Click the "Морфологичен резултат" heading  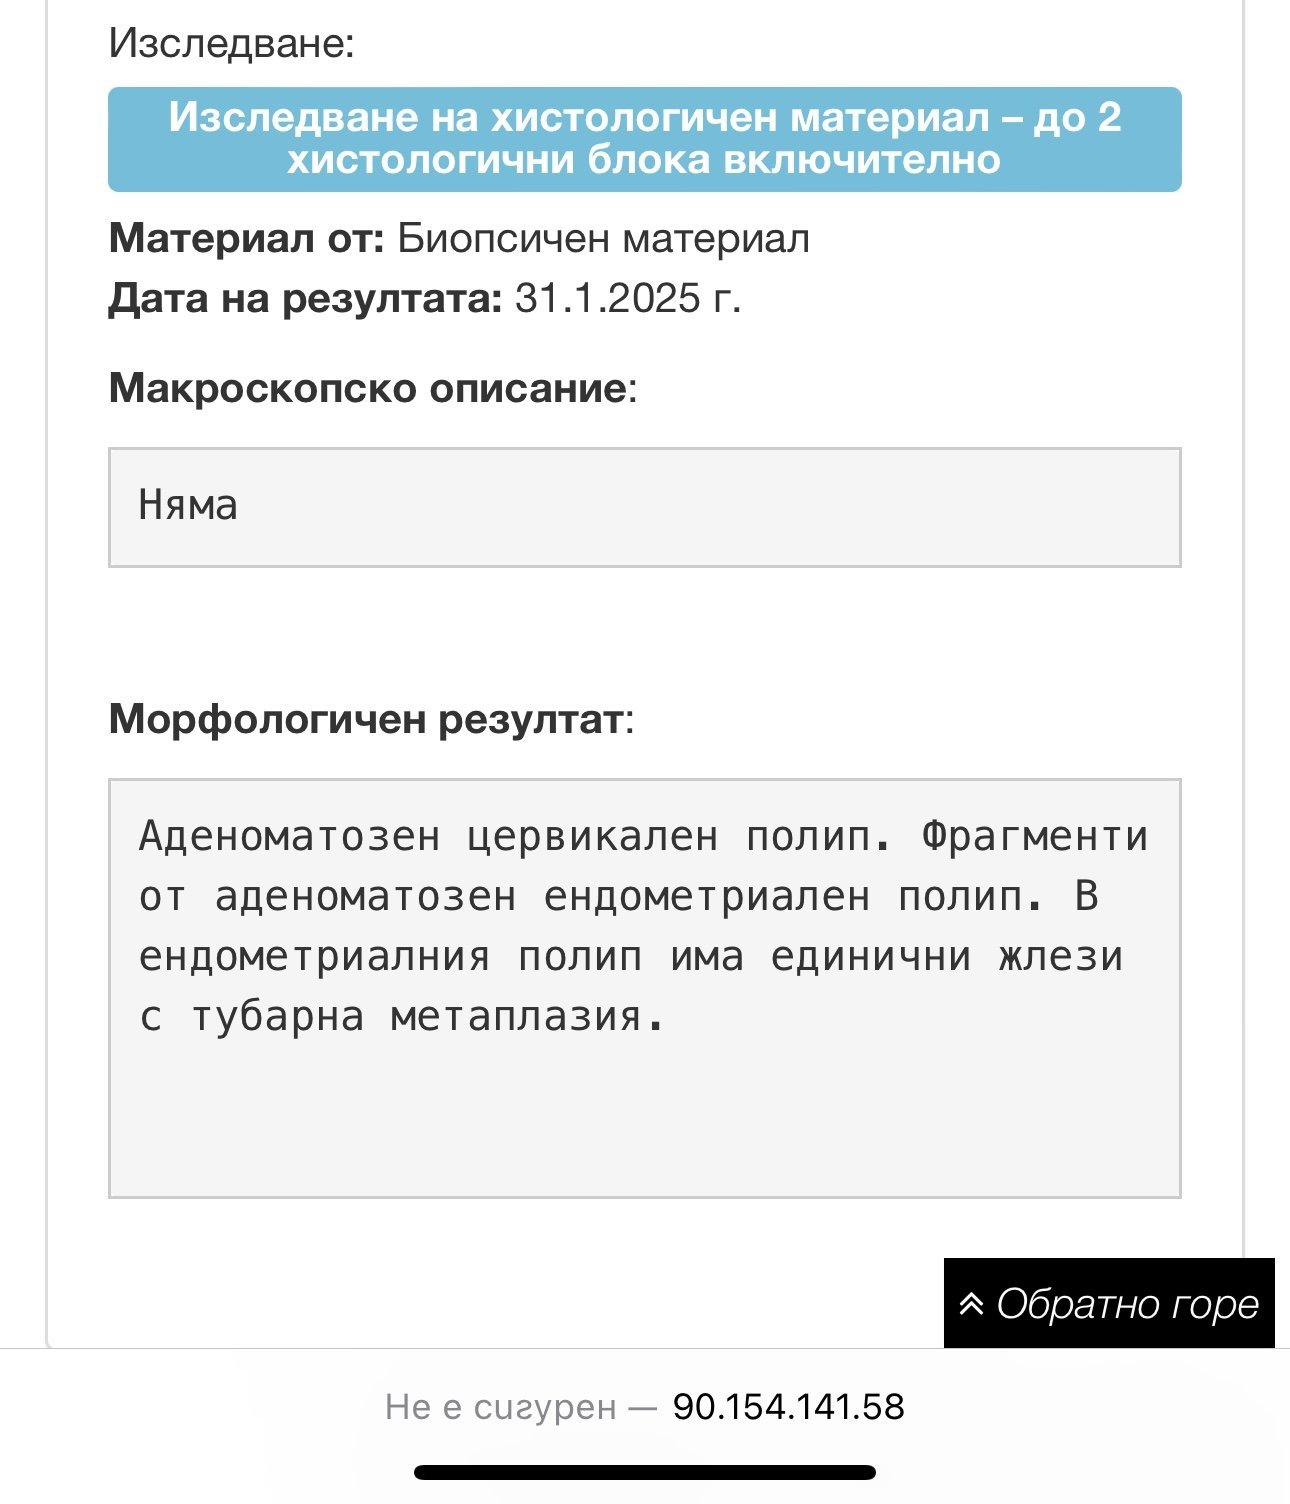point(365,719)
